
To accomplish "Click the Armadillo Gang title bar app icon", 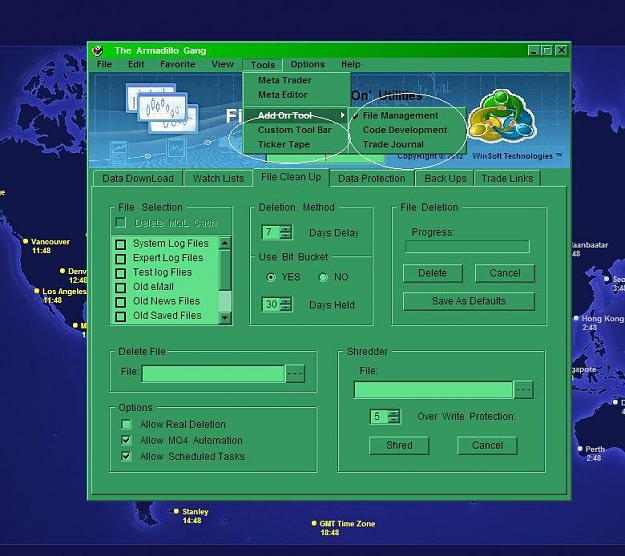I will [x=97, y=51].
